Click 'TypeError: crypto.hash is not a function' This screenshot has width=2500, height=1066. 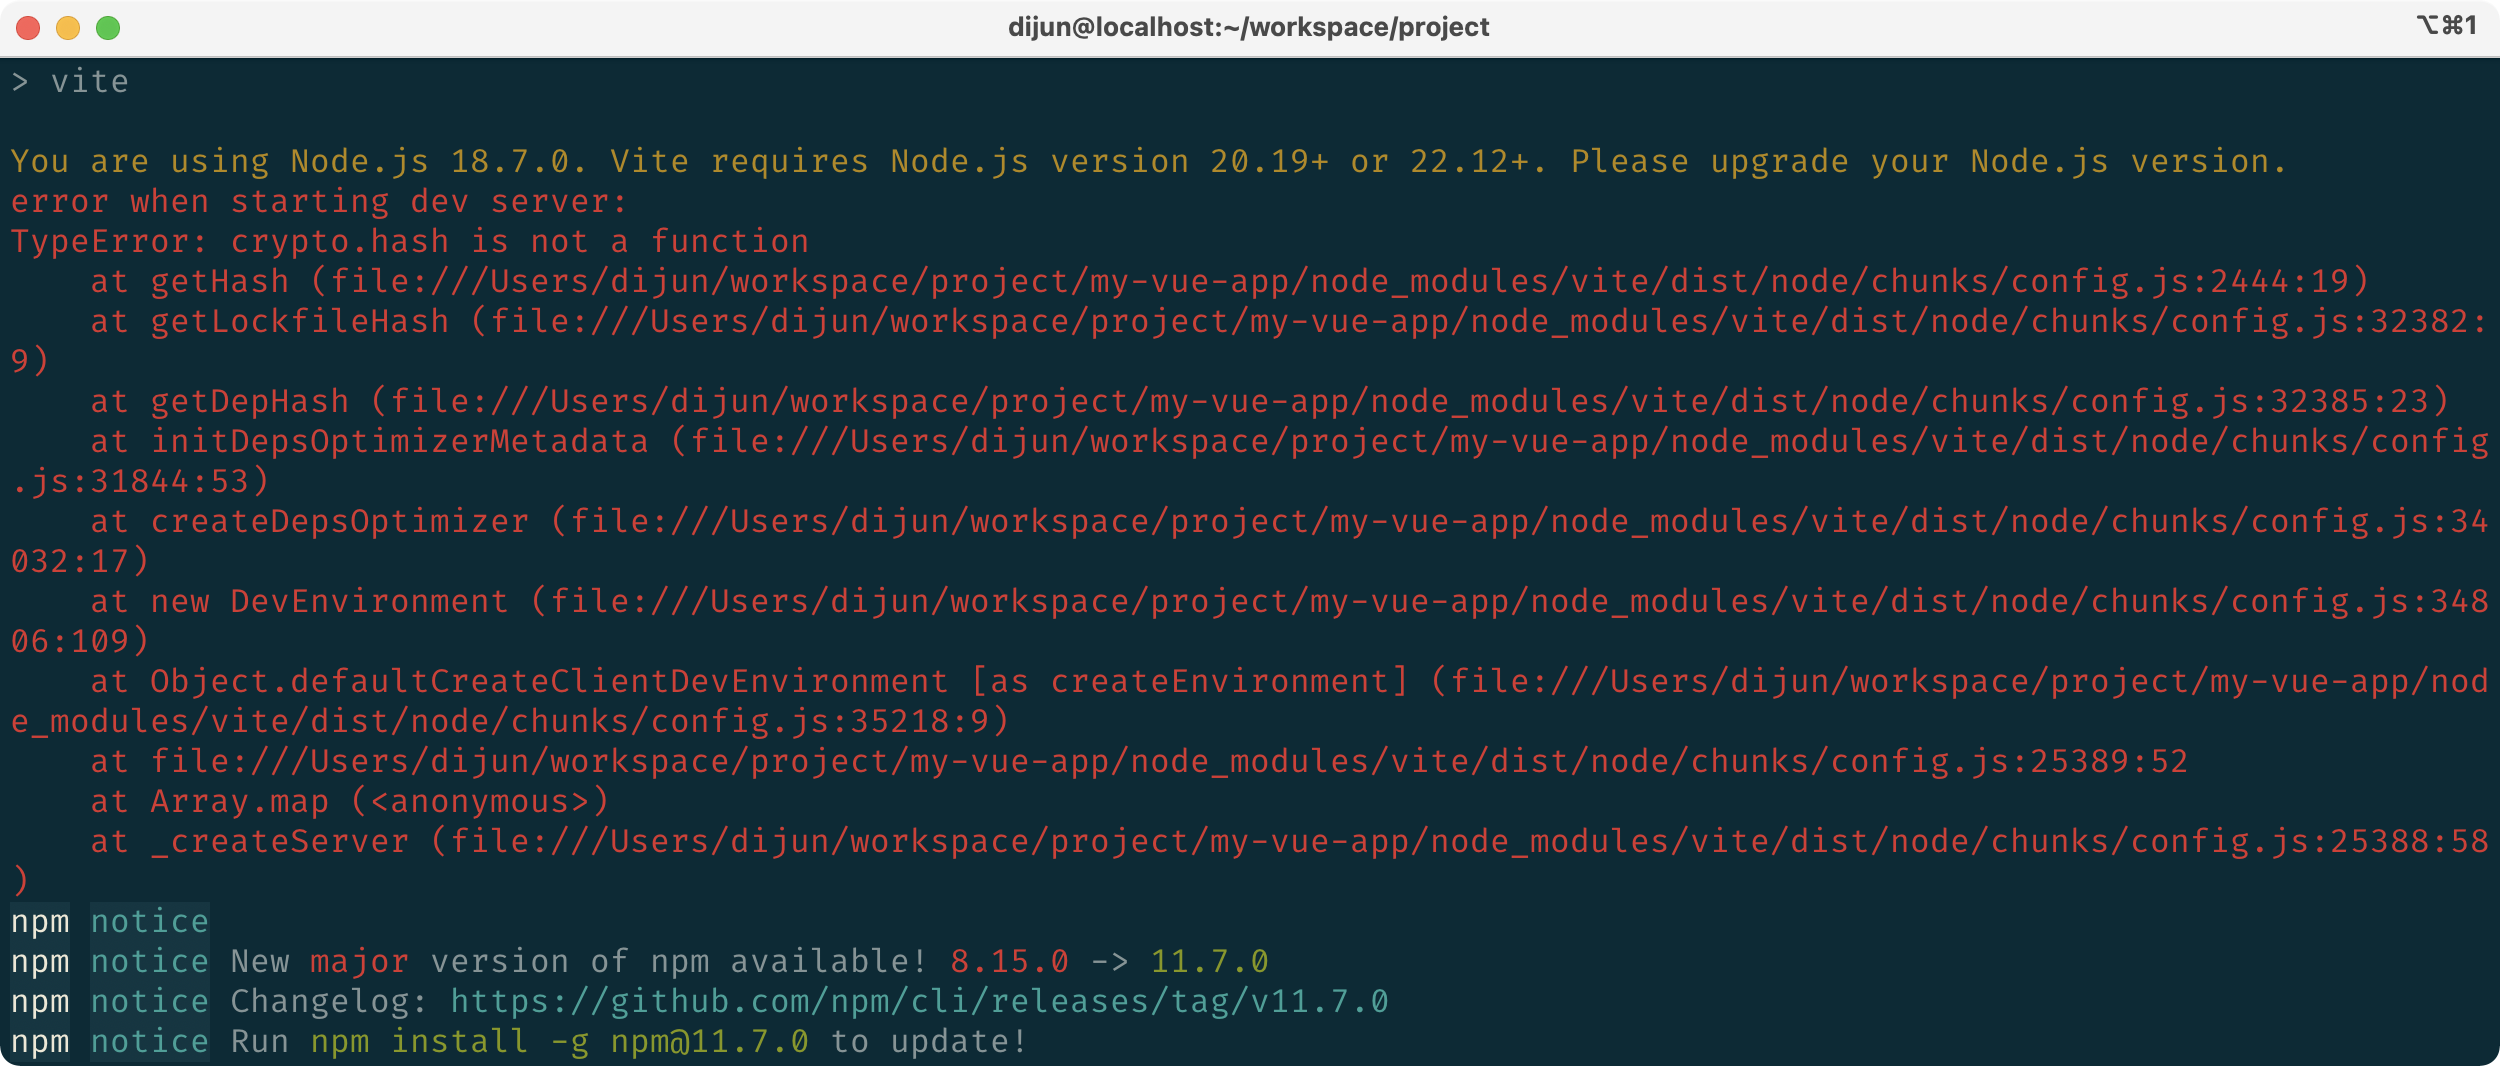pos(410,242)
